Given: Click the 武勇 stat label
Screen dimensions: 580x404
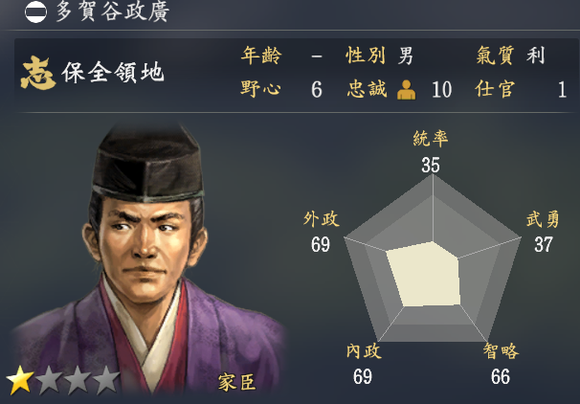Looking at the screenshot, I should tap(543, 219).
